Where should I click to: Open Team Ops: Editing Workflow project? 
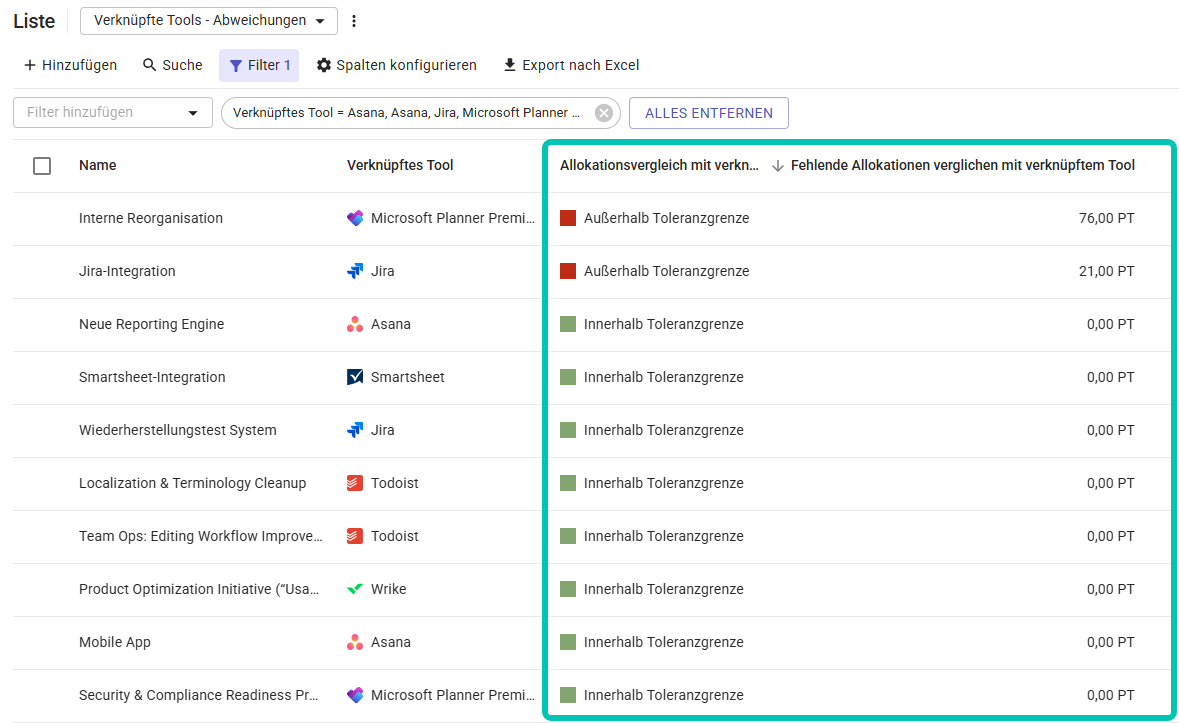(201, 536)
